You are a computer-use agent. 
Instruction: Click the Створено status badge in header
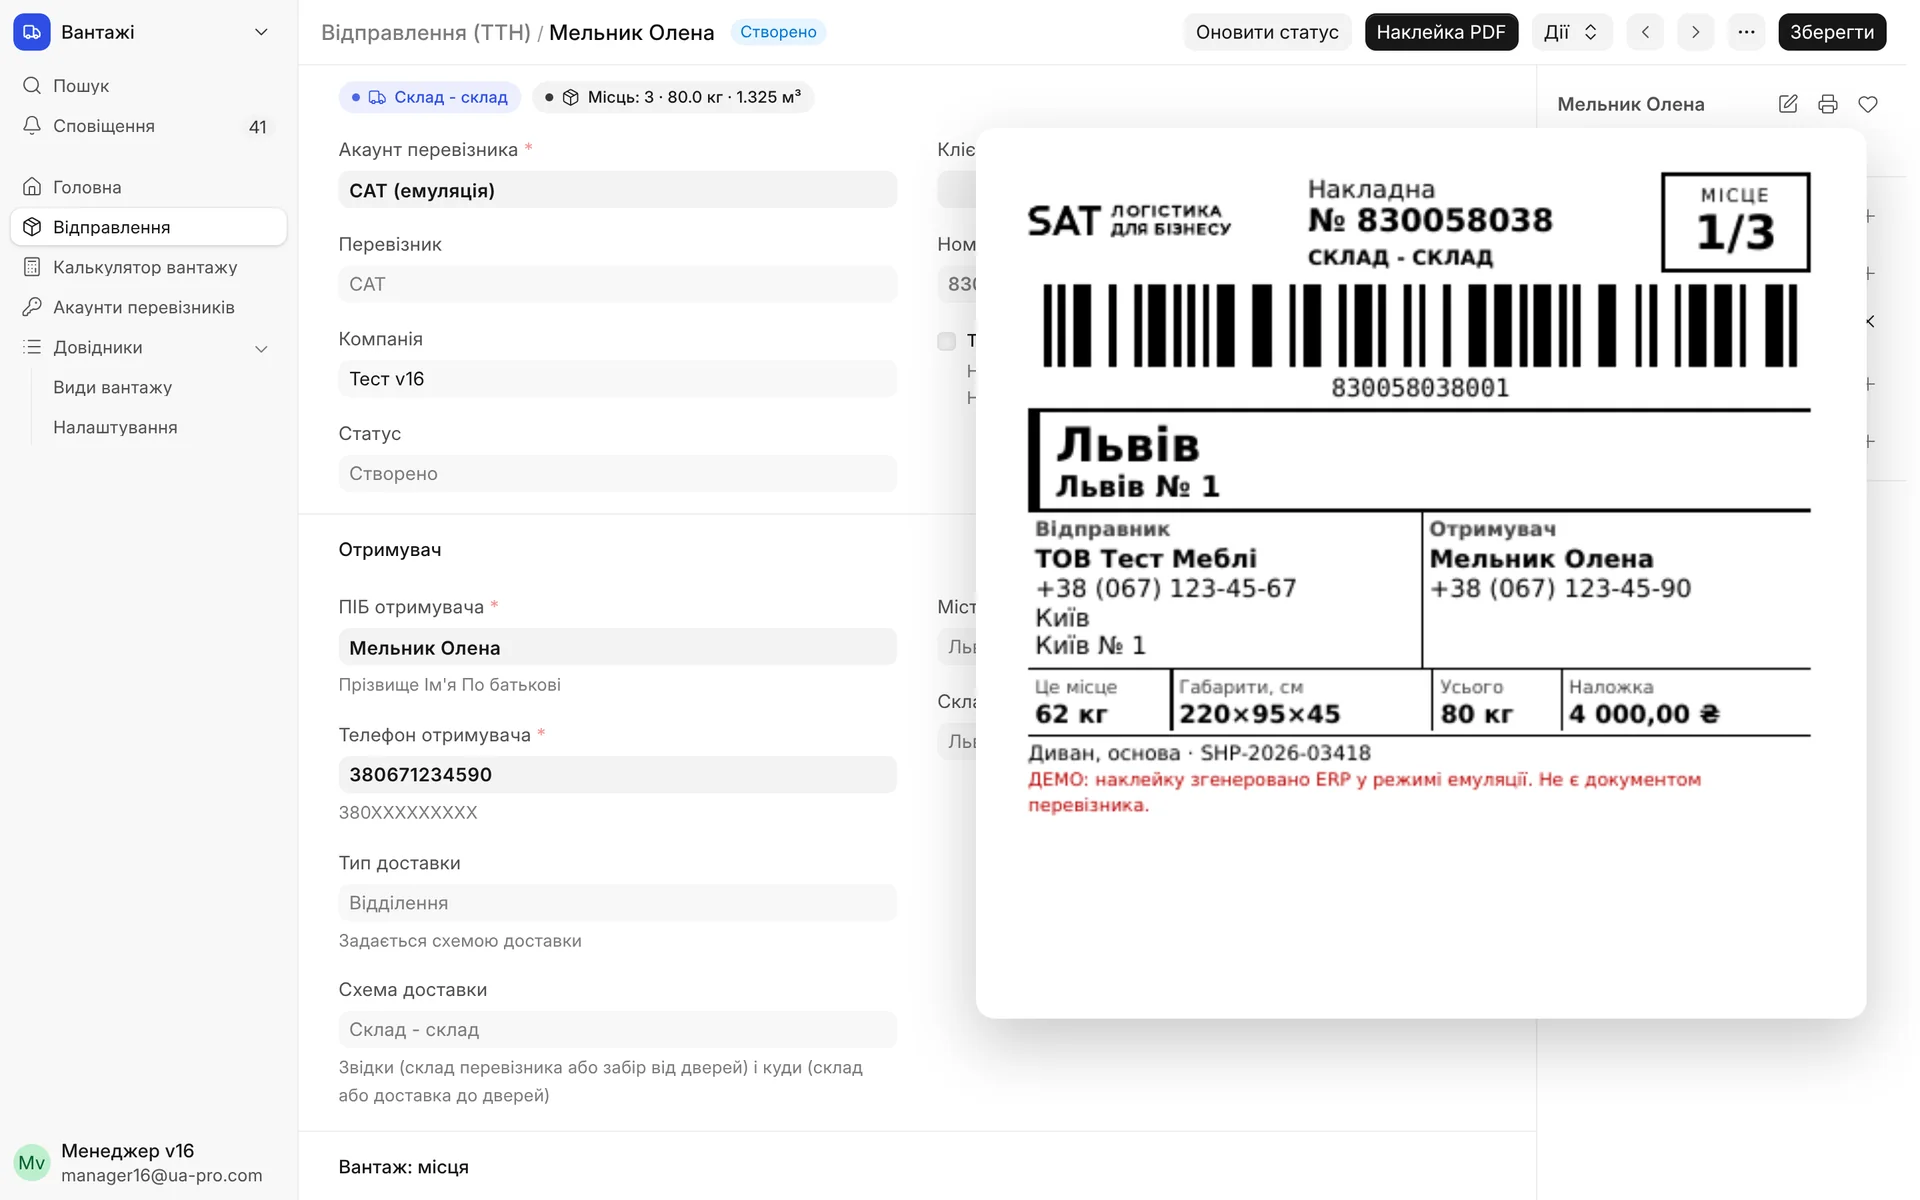point(778,32)
